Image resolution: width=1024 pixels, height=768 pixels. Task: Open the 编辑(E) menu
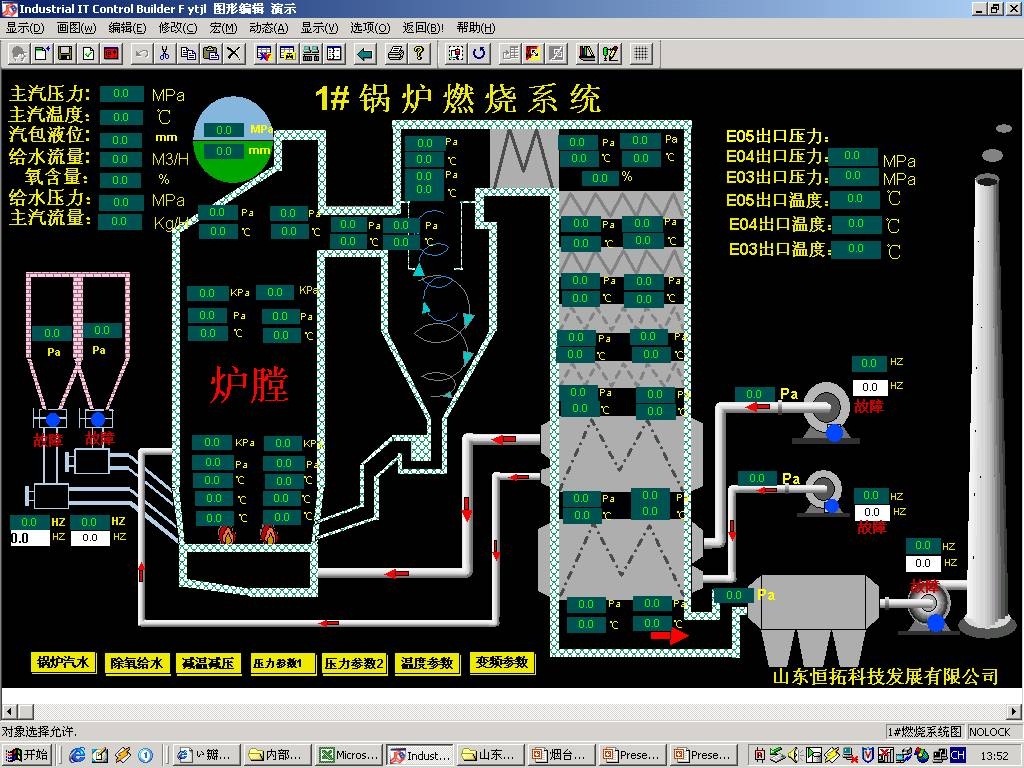click(127, 28)
